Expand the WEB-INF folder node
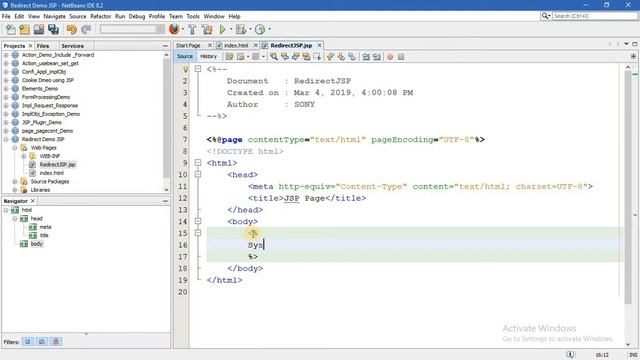Image resolution: width=640 pixels, height=360 pixels. (x=24, y=156)
